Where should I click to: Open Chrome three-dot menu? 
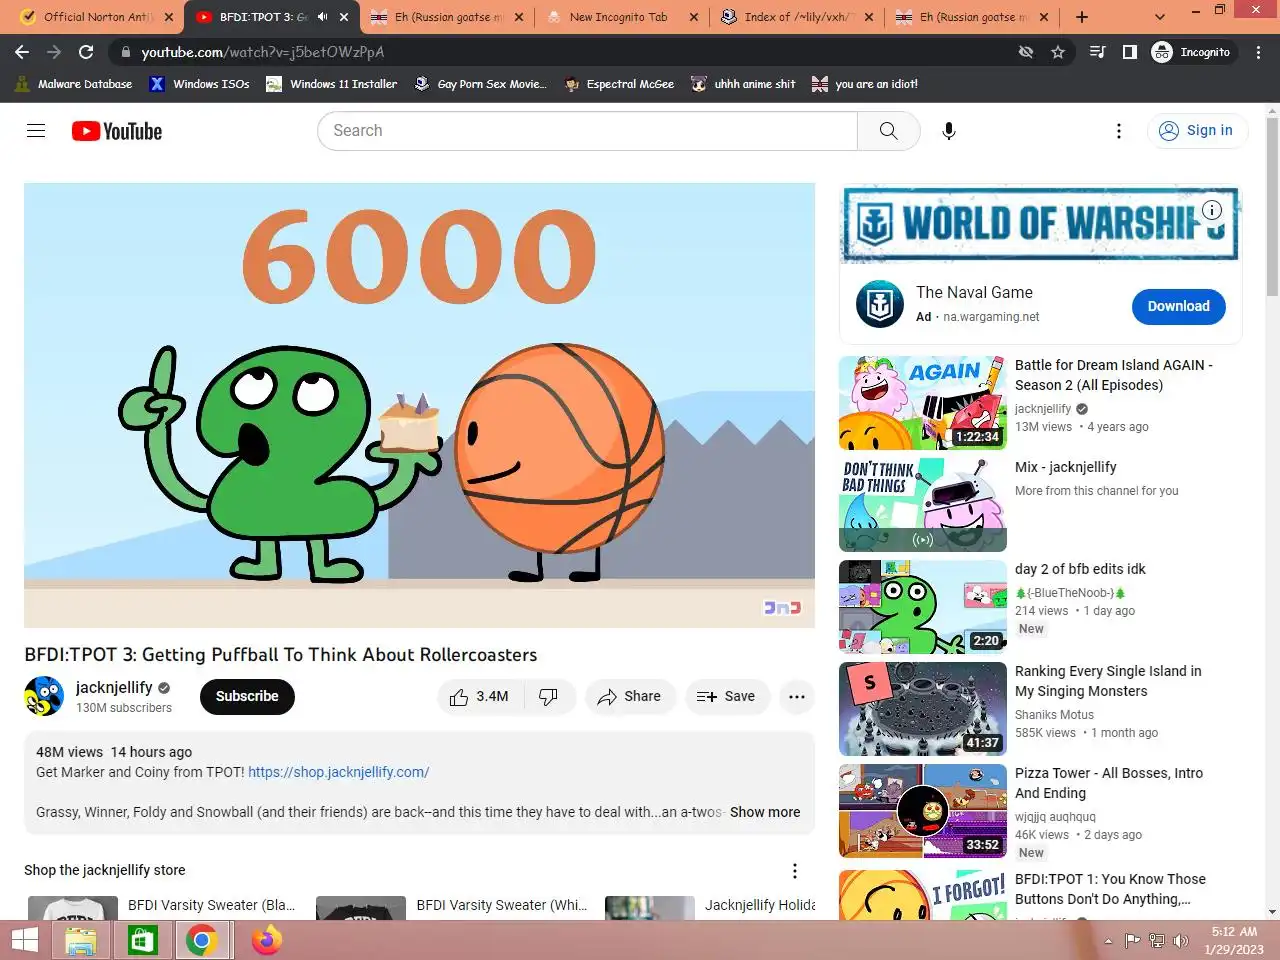1258,52
